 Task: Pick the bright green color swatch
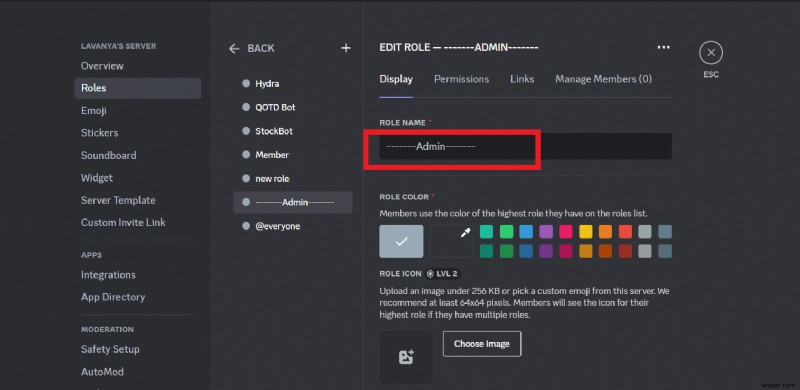(506, 232)
